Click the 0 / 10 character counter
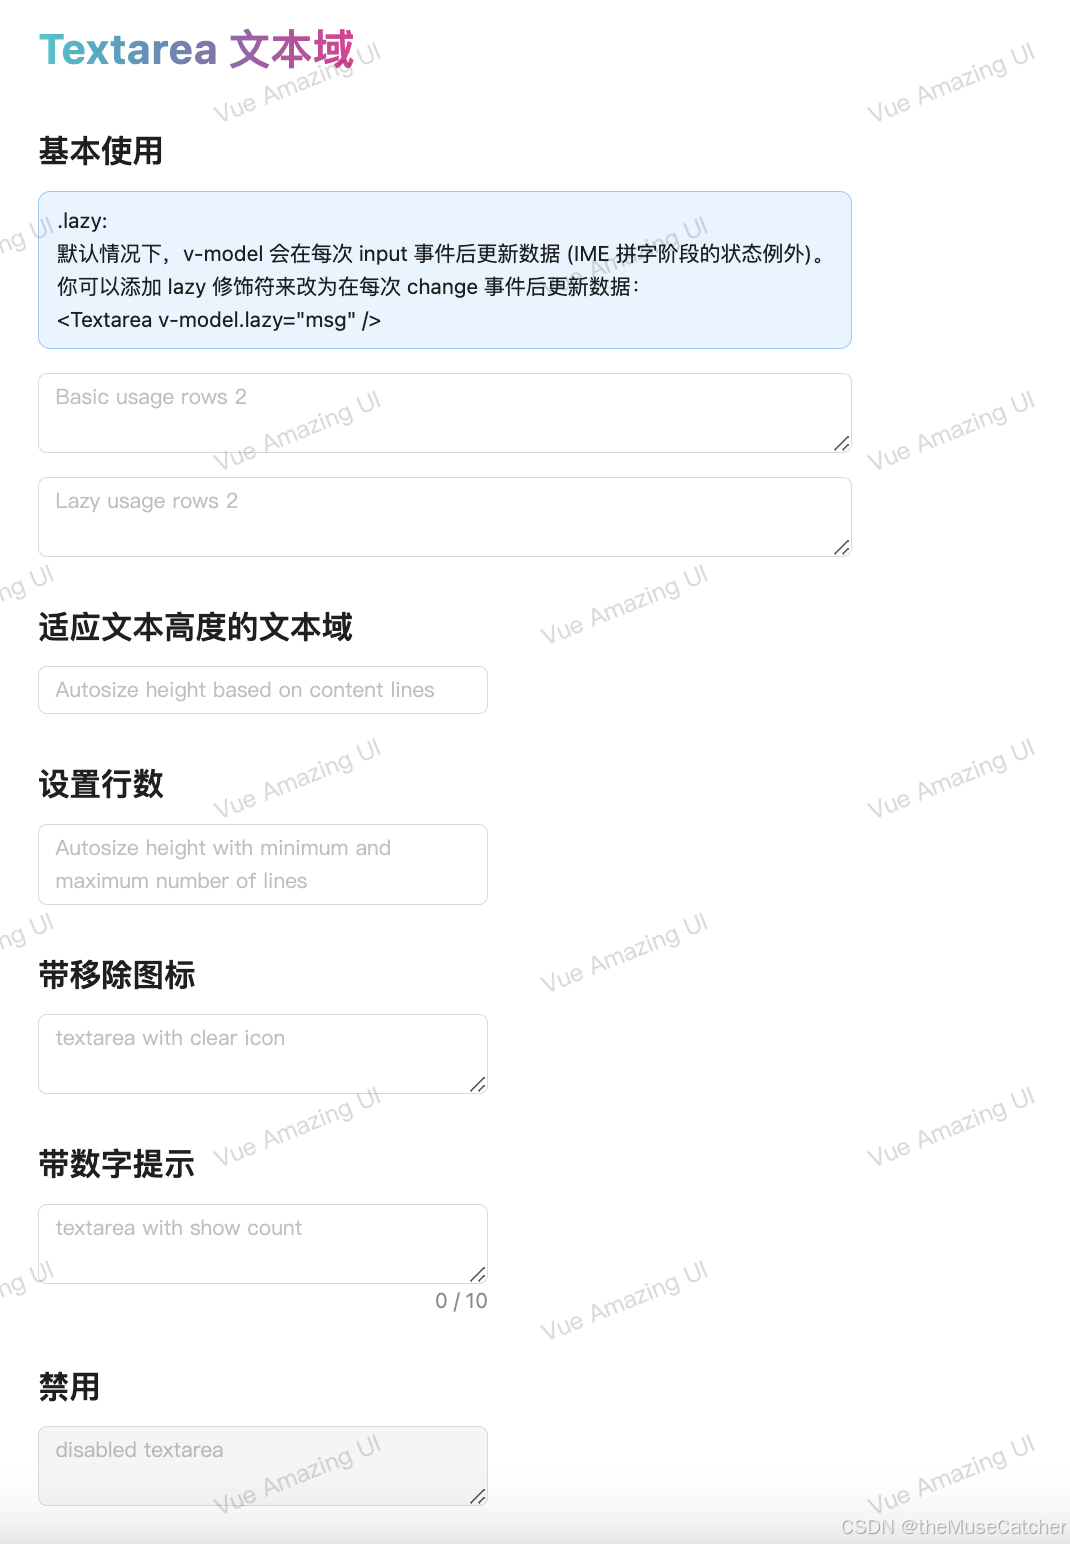1070x1544 pixels. [461, 1301]
